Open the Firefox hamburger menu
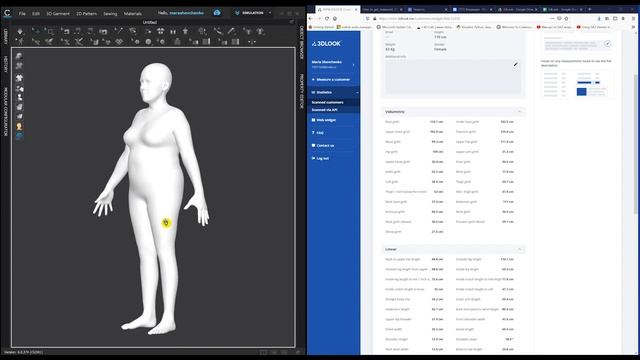The height and width of the screenshot is (360, 640). 634,18
